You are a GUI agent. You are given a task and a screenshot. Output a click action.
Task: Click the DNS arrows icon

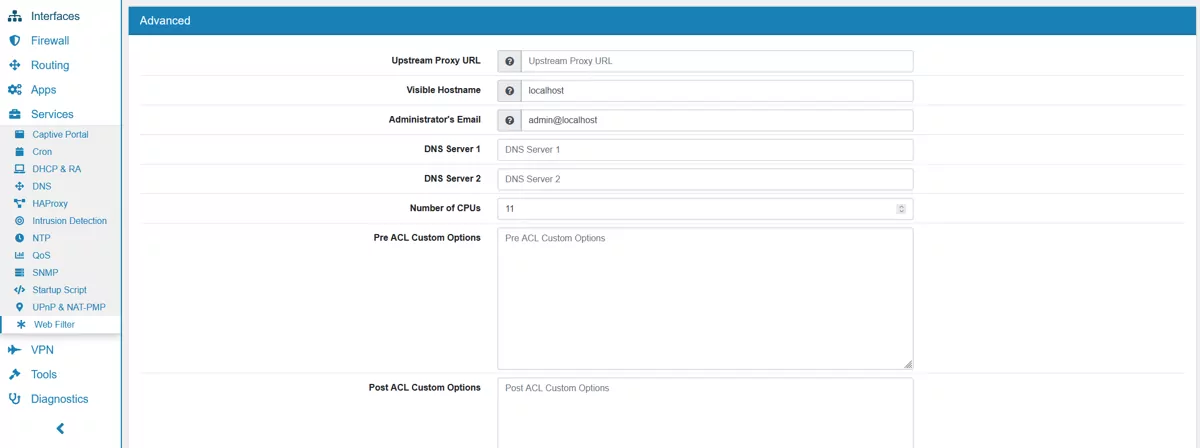point(20,186)
